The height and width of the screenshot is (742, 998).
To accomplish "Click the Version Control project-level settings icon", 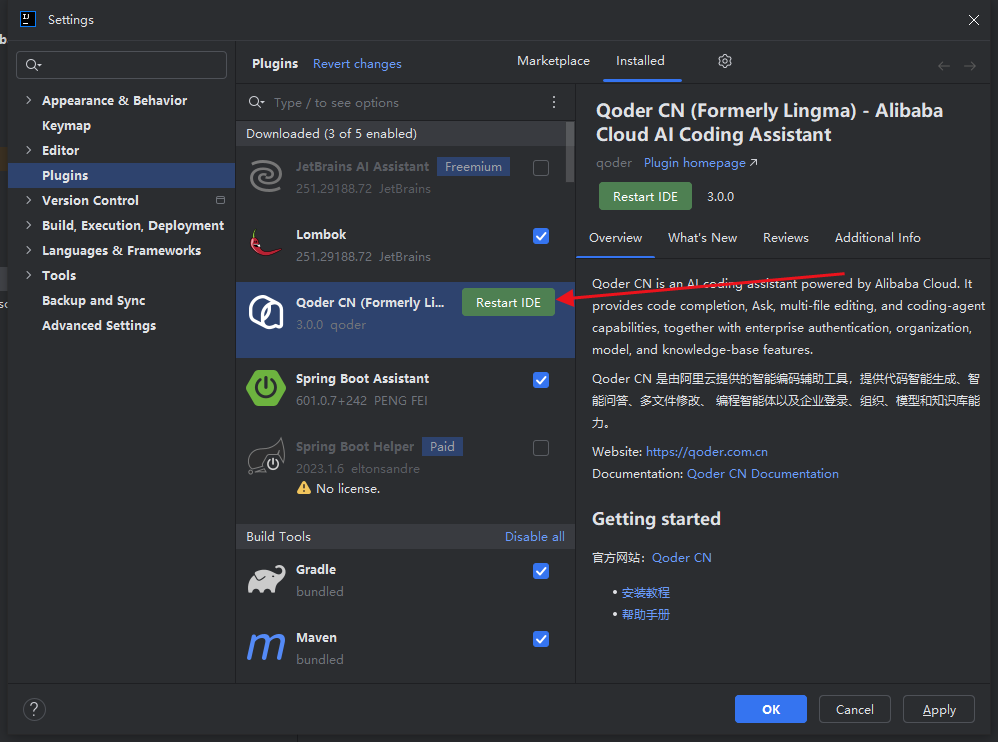I will coord(220,200).
